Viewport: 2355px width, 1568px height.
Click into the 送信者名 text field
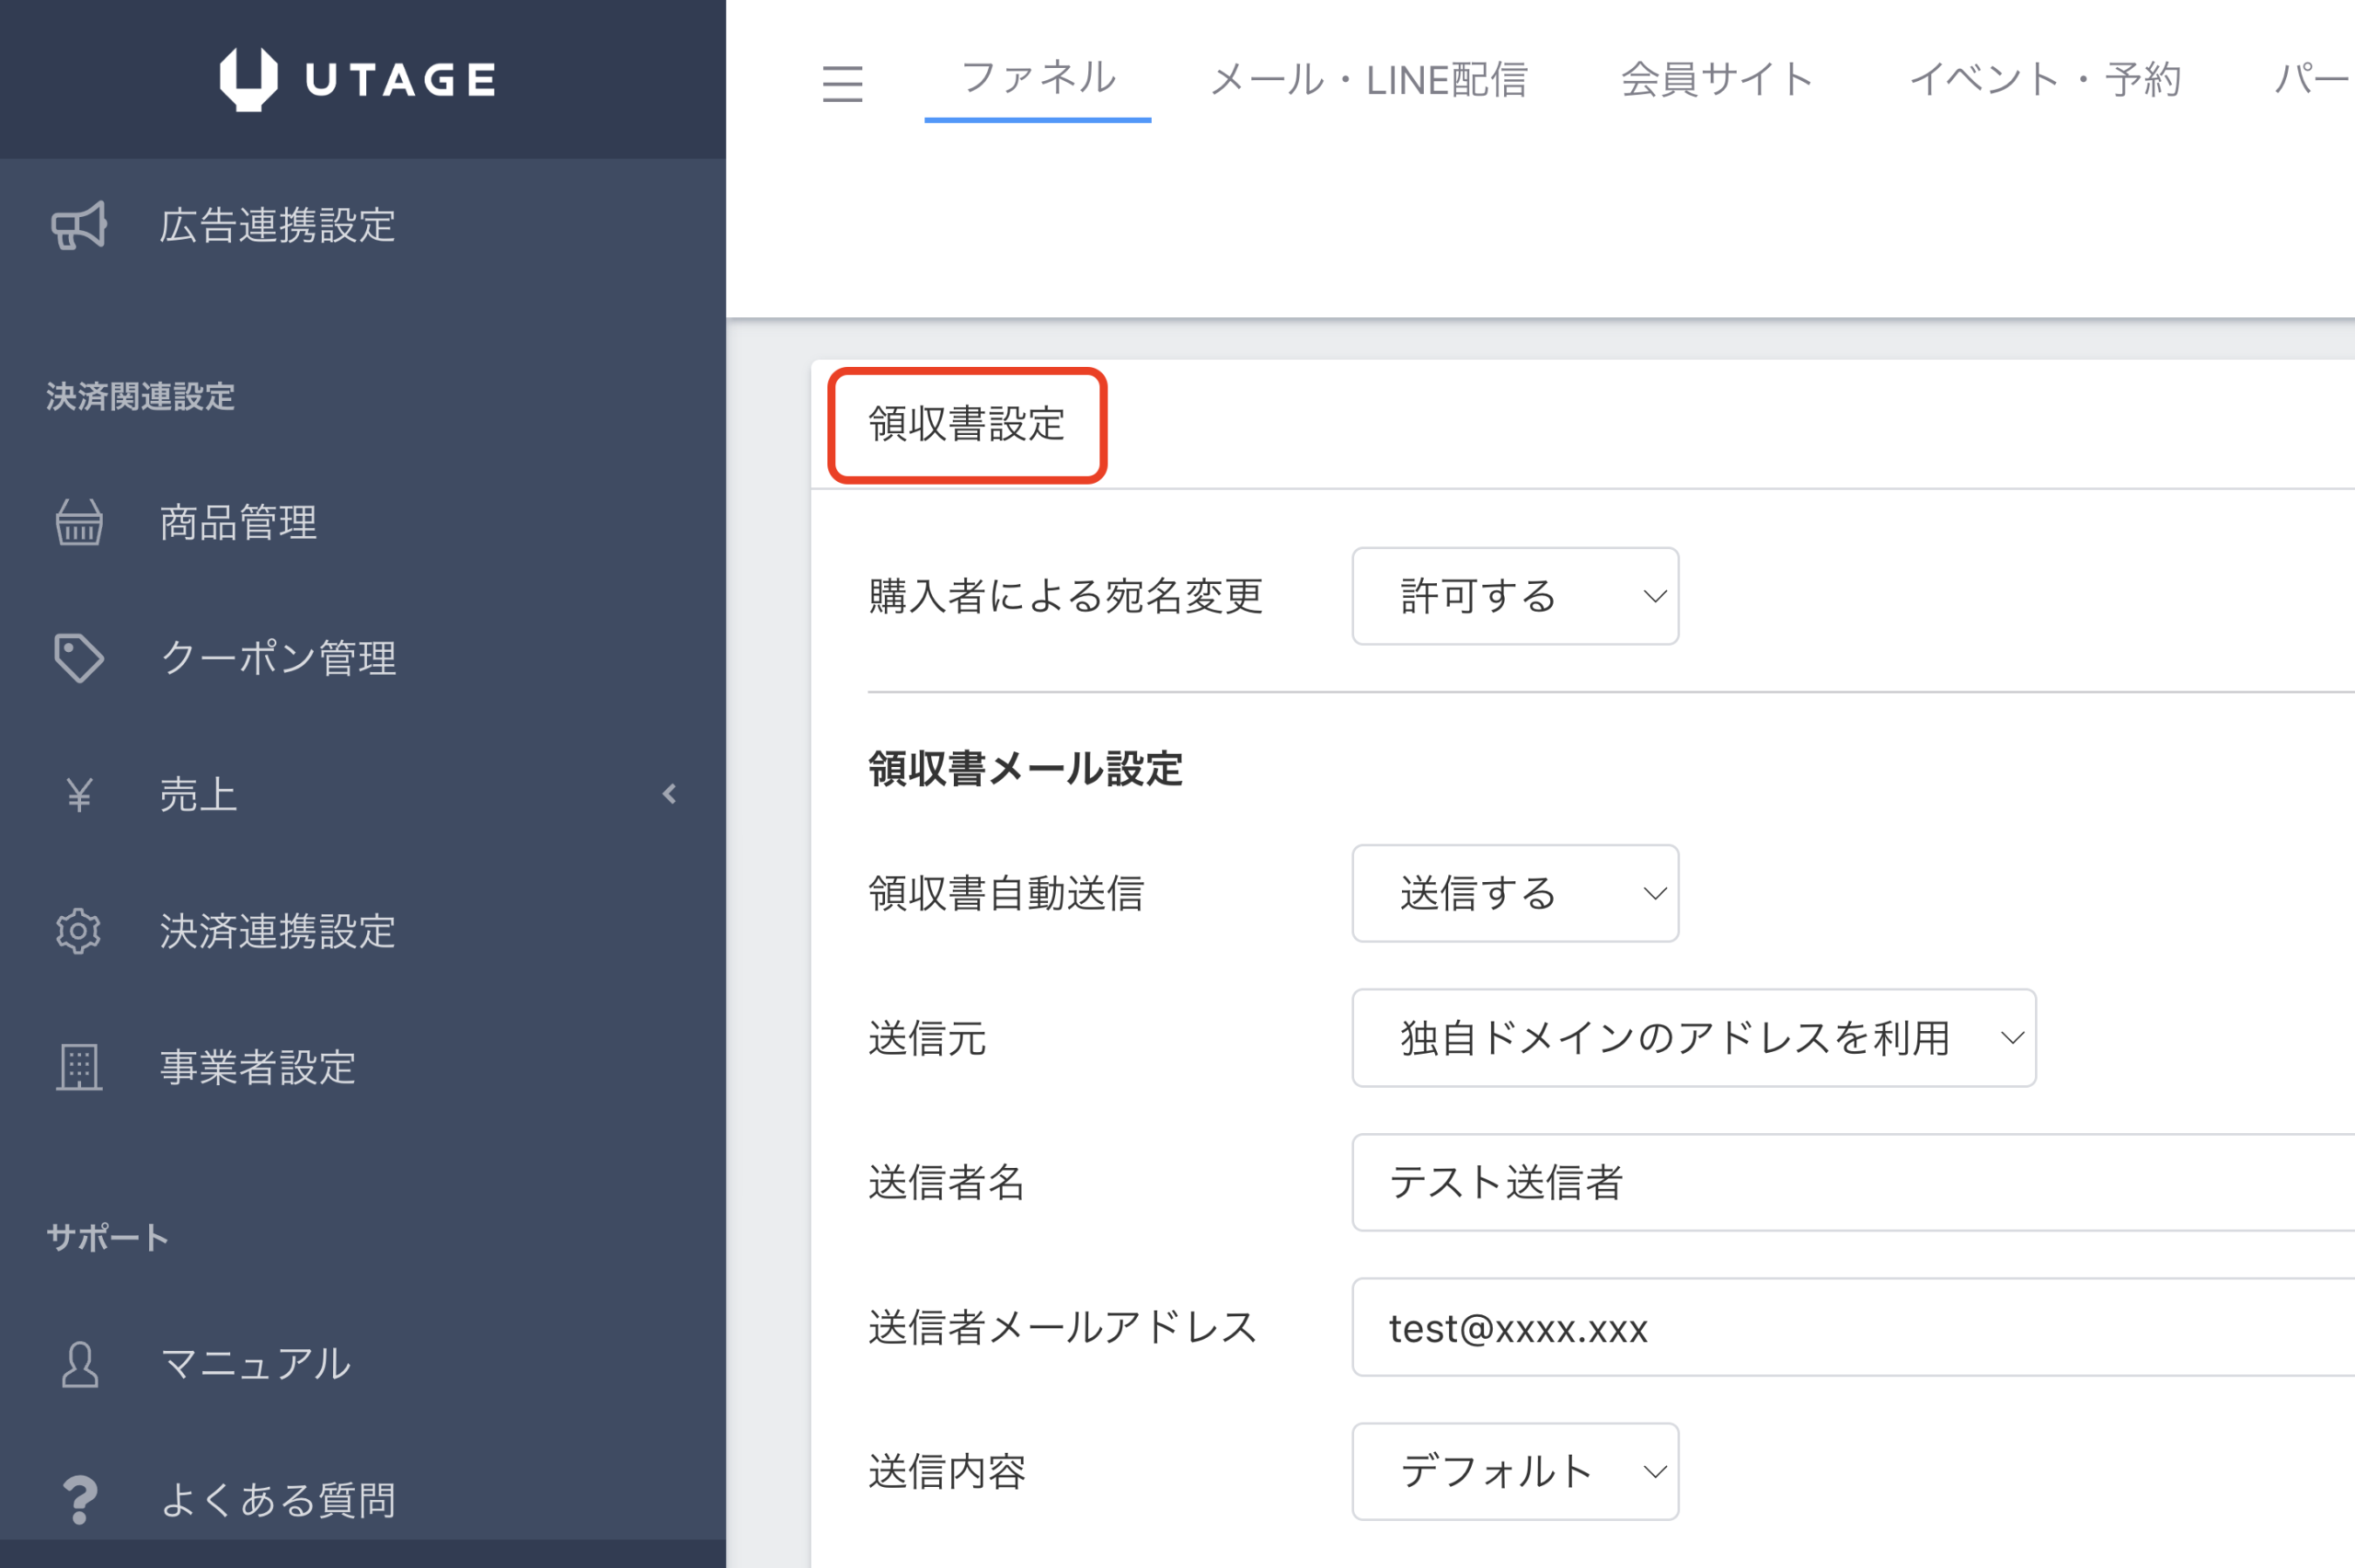tap(1853, 1182)
